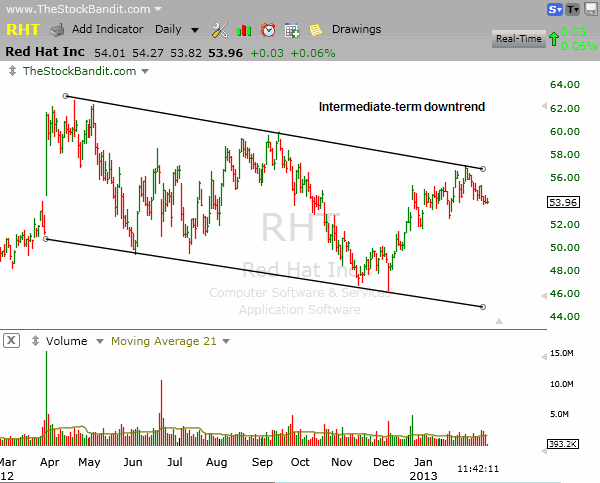
Task: Click the small triangle marker near 46.00 scale
Action: coord(544,296)
